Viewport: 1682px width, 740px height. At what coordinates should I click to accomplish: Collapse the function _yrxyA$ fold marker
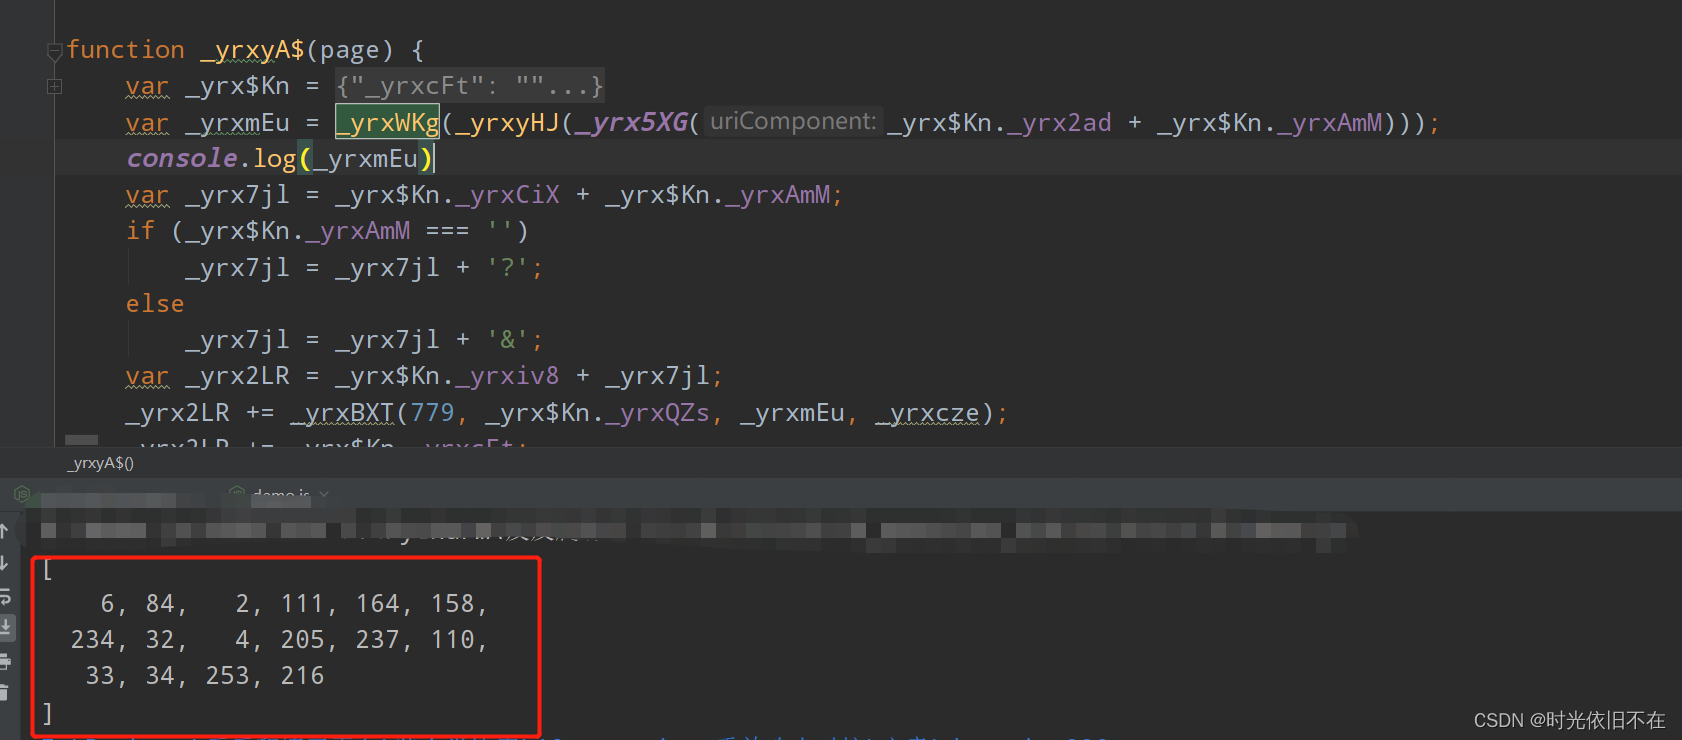55,50
